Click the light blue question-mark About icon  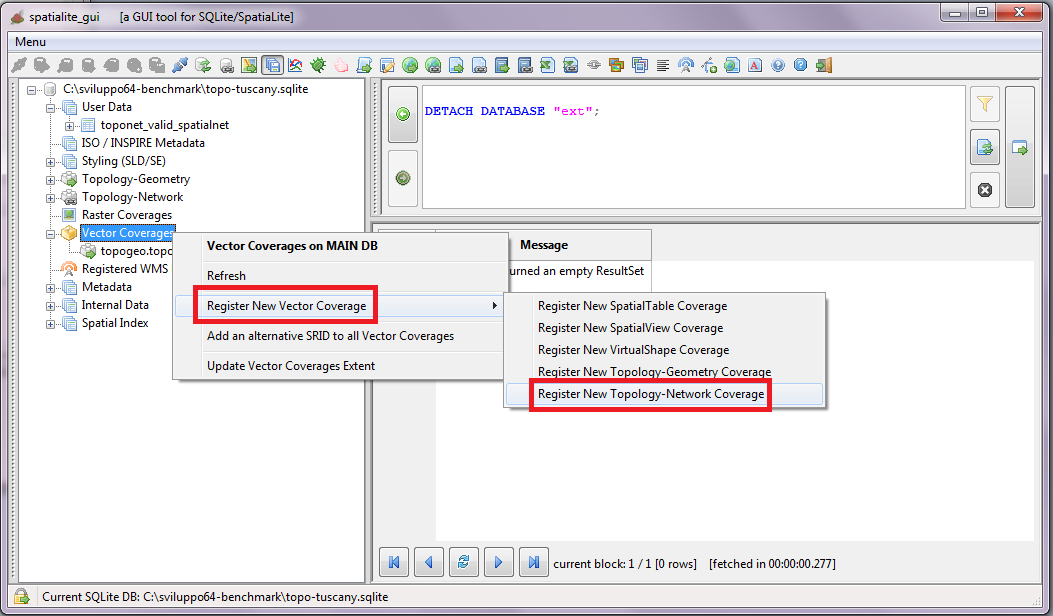(x=800, y=65)
